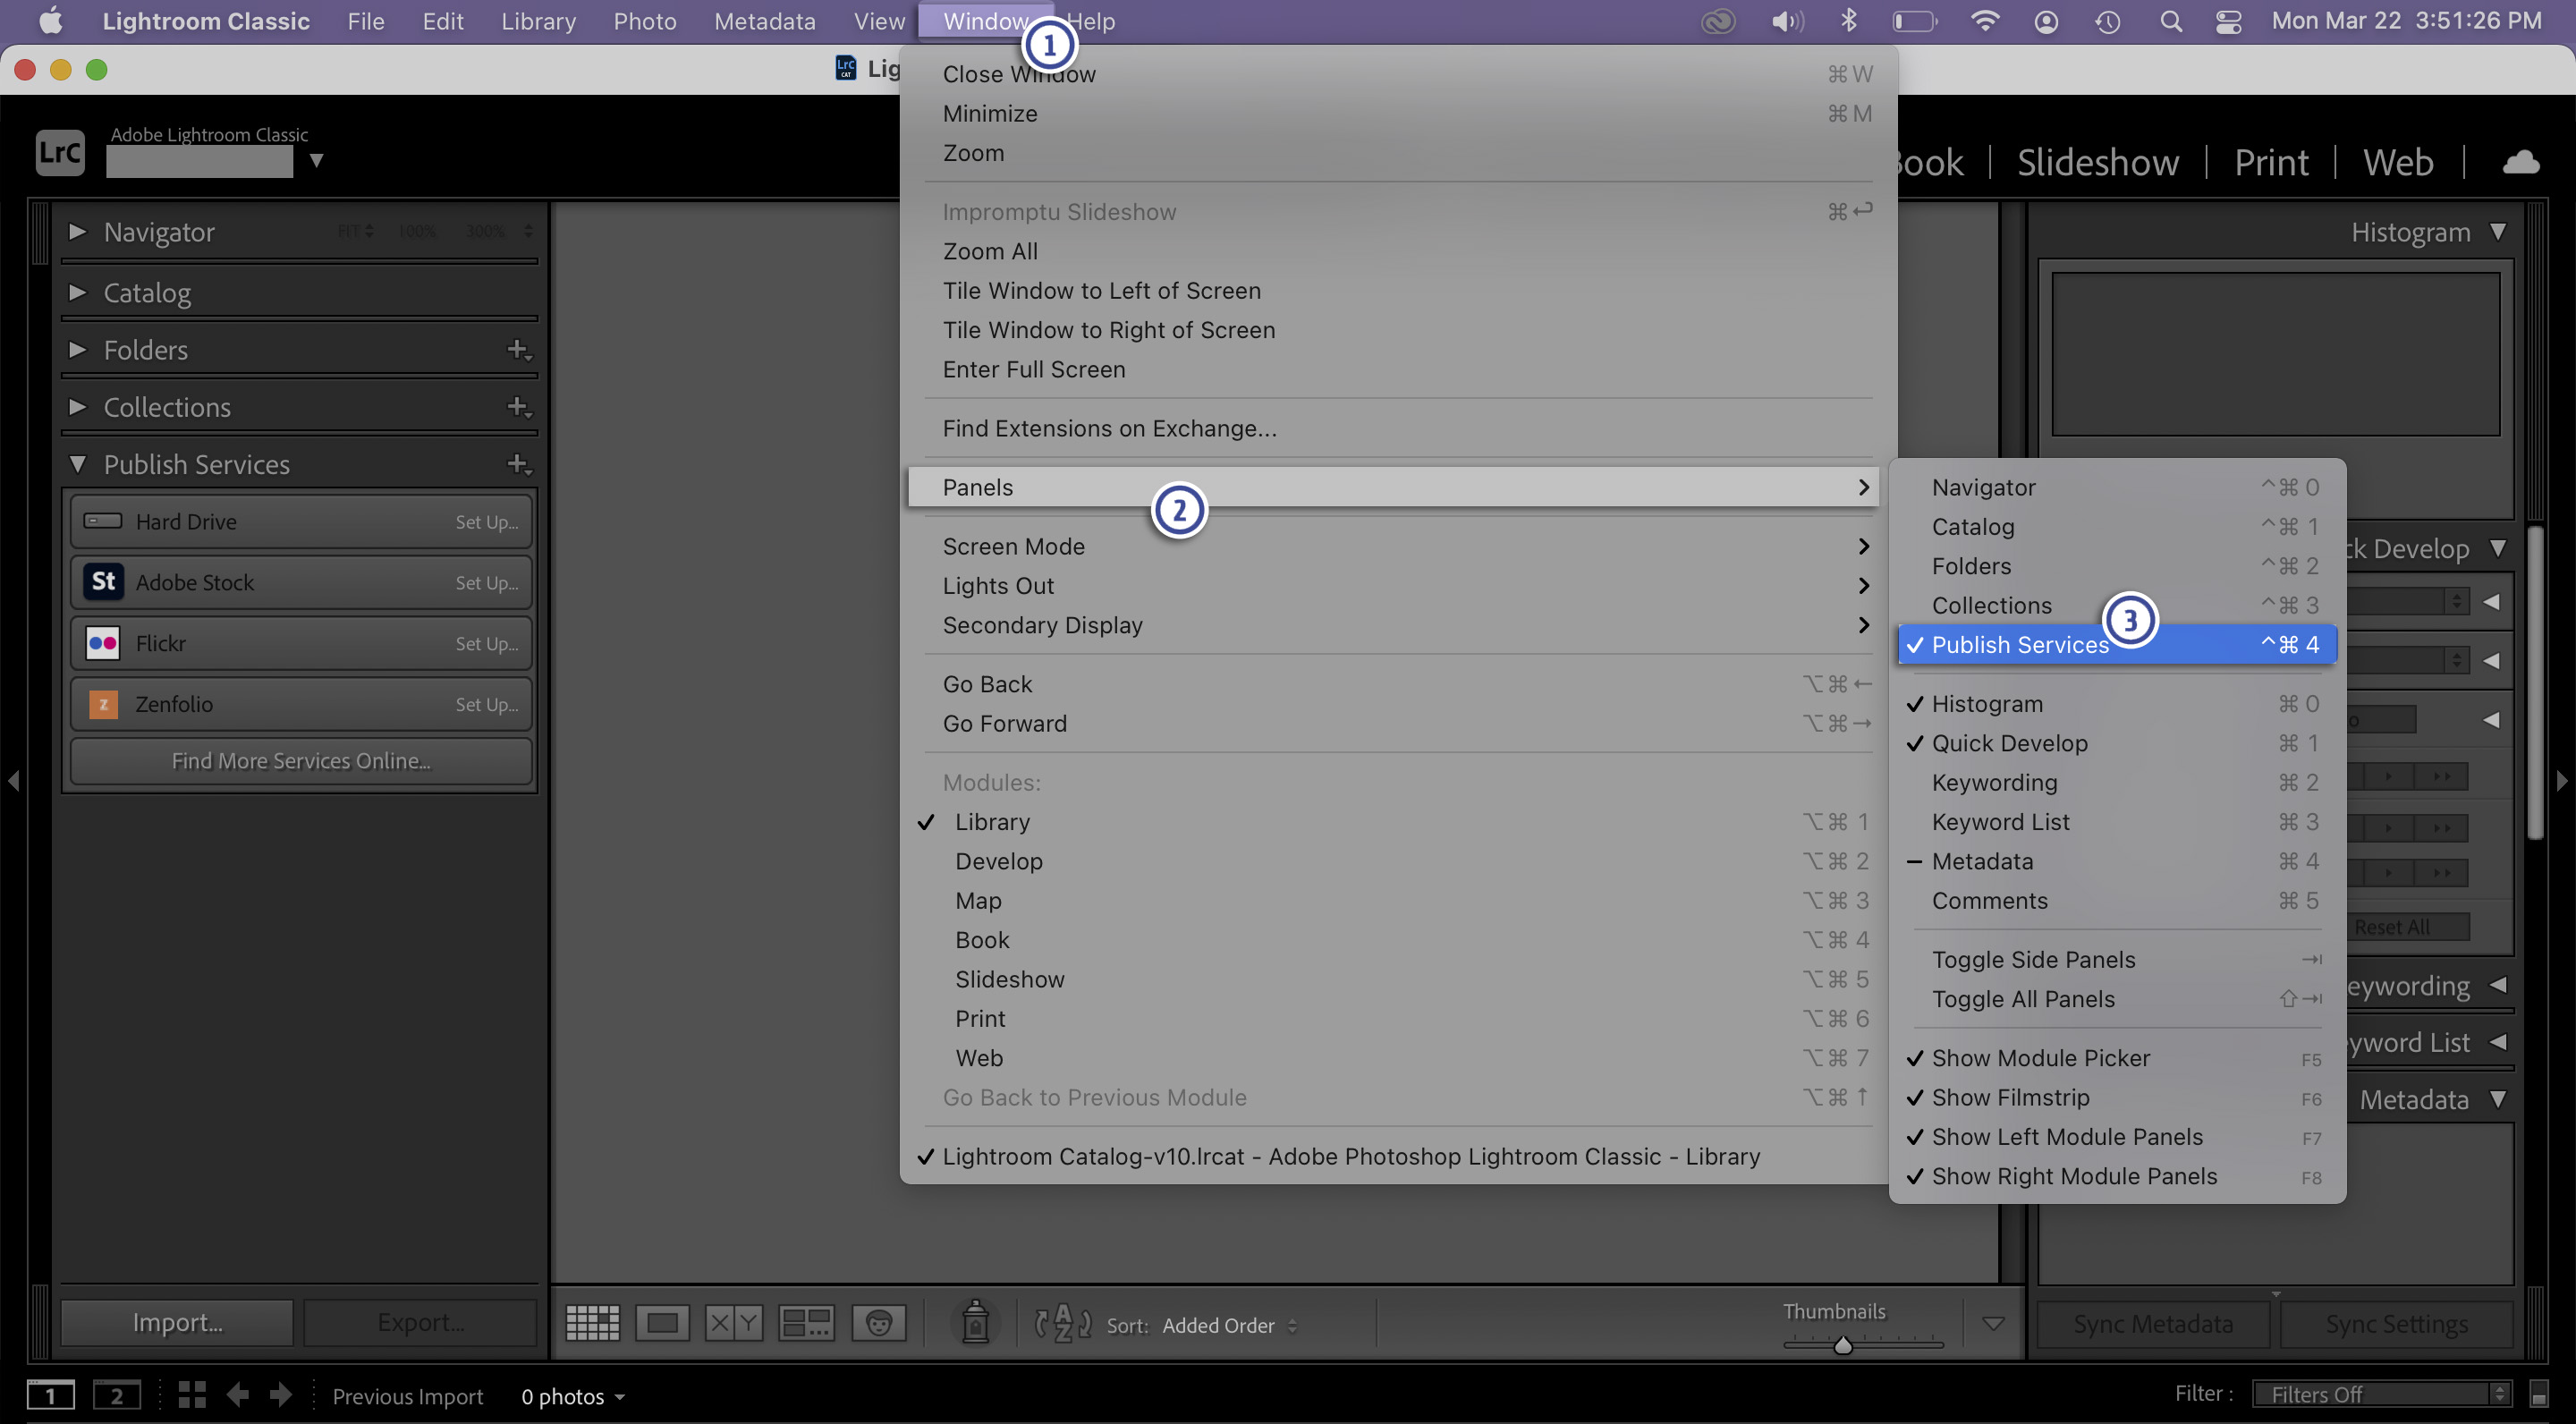Viewport: 2576px width, 1424px height.
Task: Click Hard Drive service icon
Action: point(103,521)
